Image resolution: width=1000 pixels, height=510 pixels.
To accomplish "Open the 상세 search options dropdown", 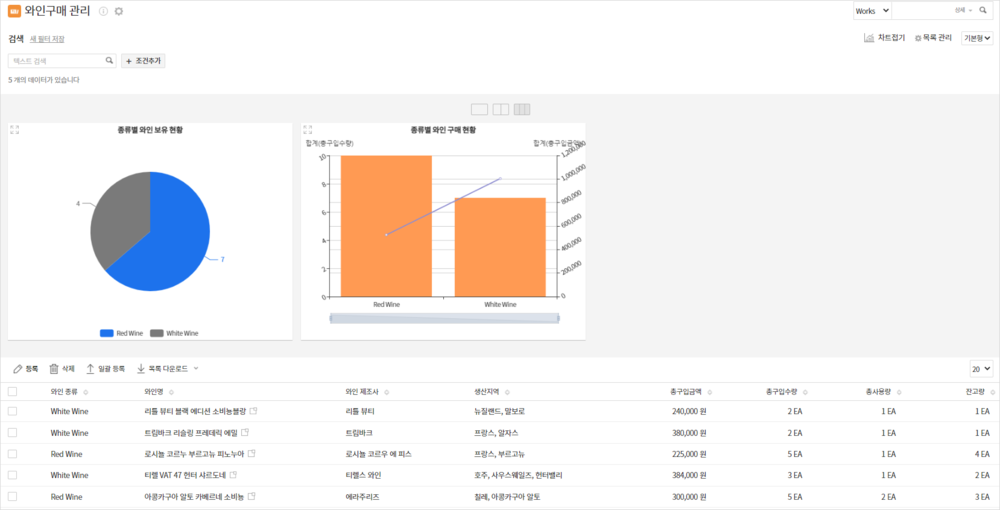I will pos(963,11).
